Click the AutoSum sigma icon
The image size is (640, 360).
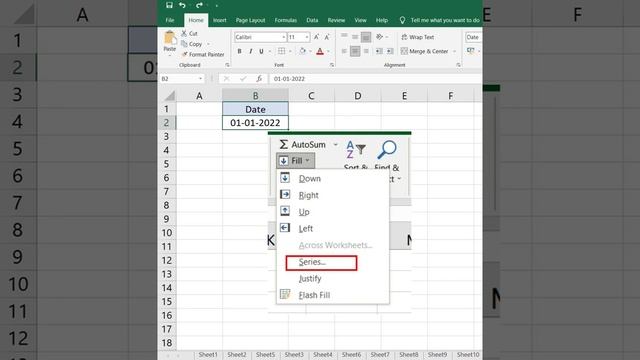284,144
